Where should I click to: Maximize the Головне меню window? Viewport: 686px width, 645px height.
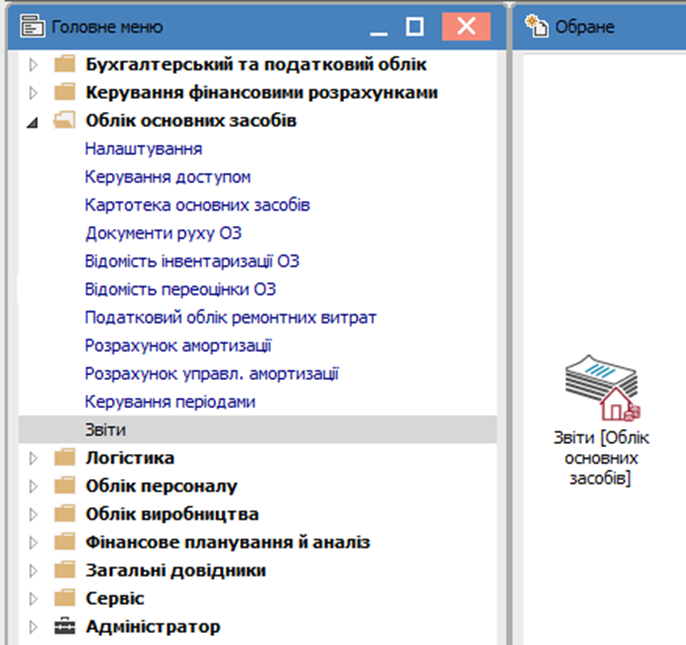pyautogui.click(x=414, y=27)
